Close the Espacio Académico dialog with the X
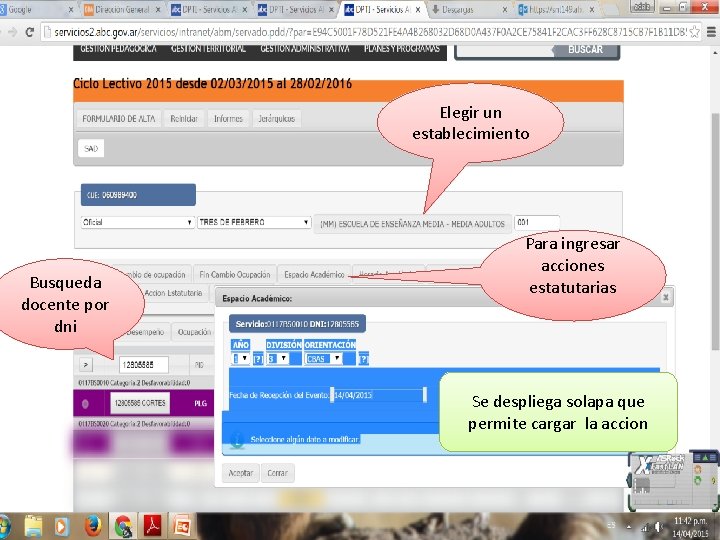Screen dimensions: 720x540 (x=666, y=298)
